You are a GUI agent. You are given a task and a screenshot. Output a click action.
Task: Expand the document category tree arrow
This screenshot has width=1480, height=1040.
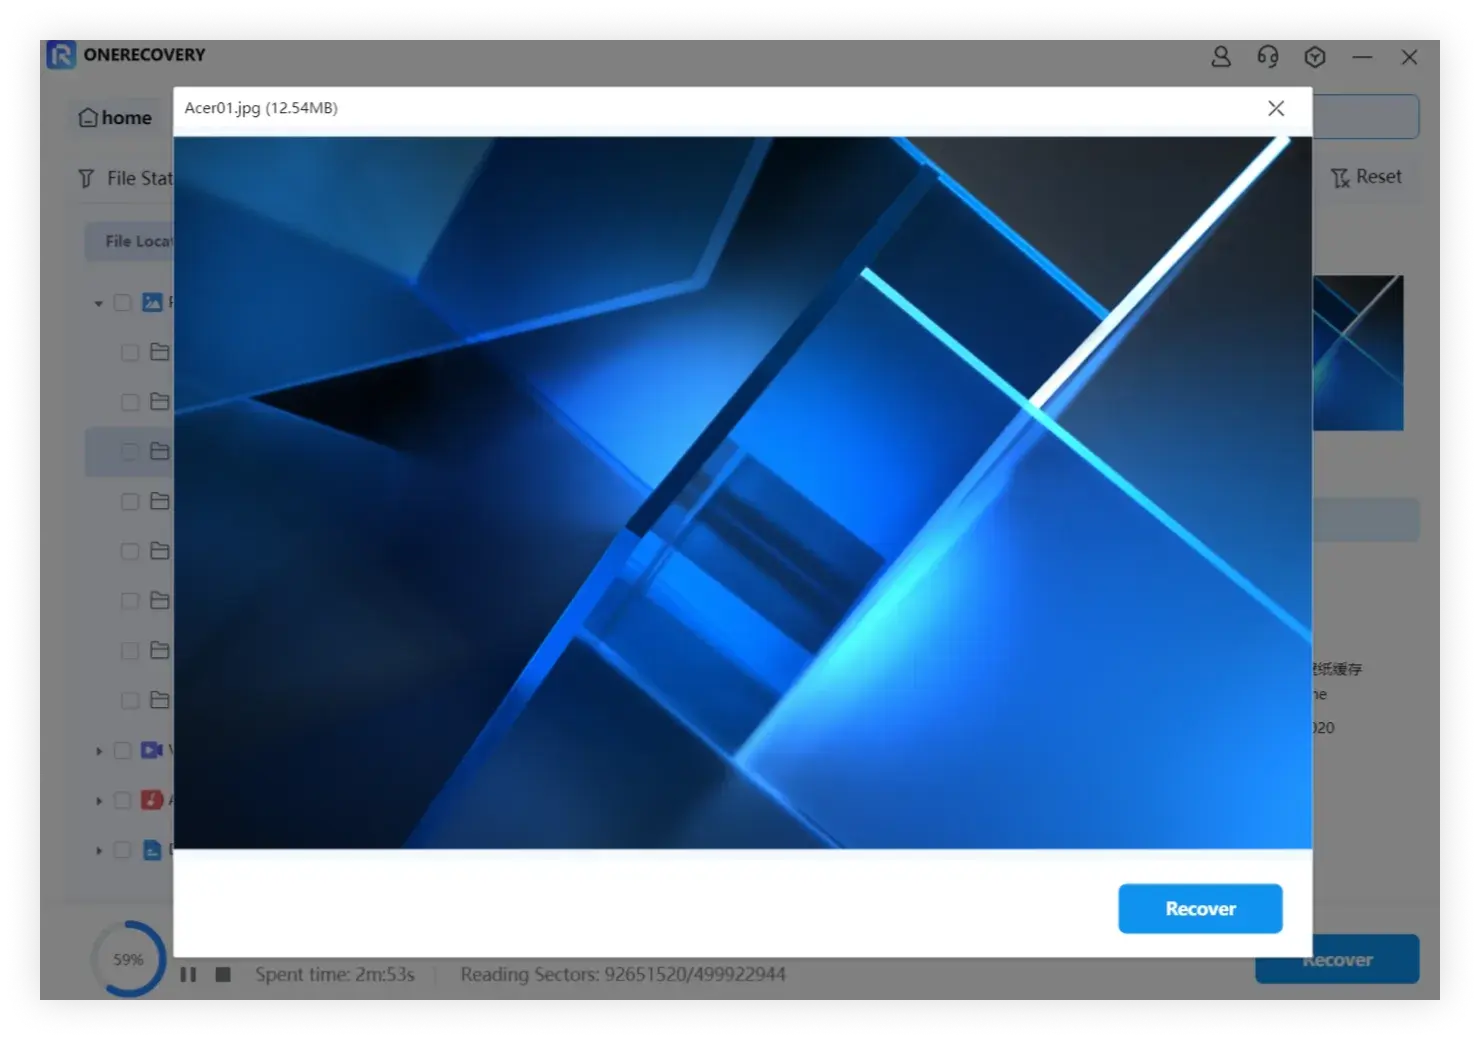98,851
